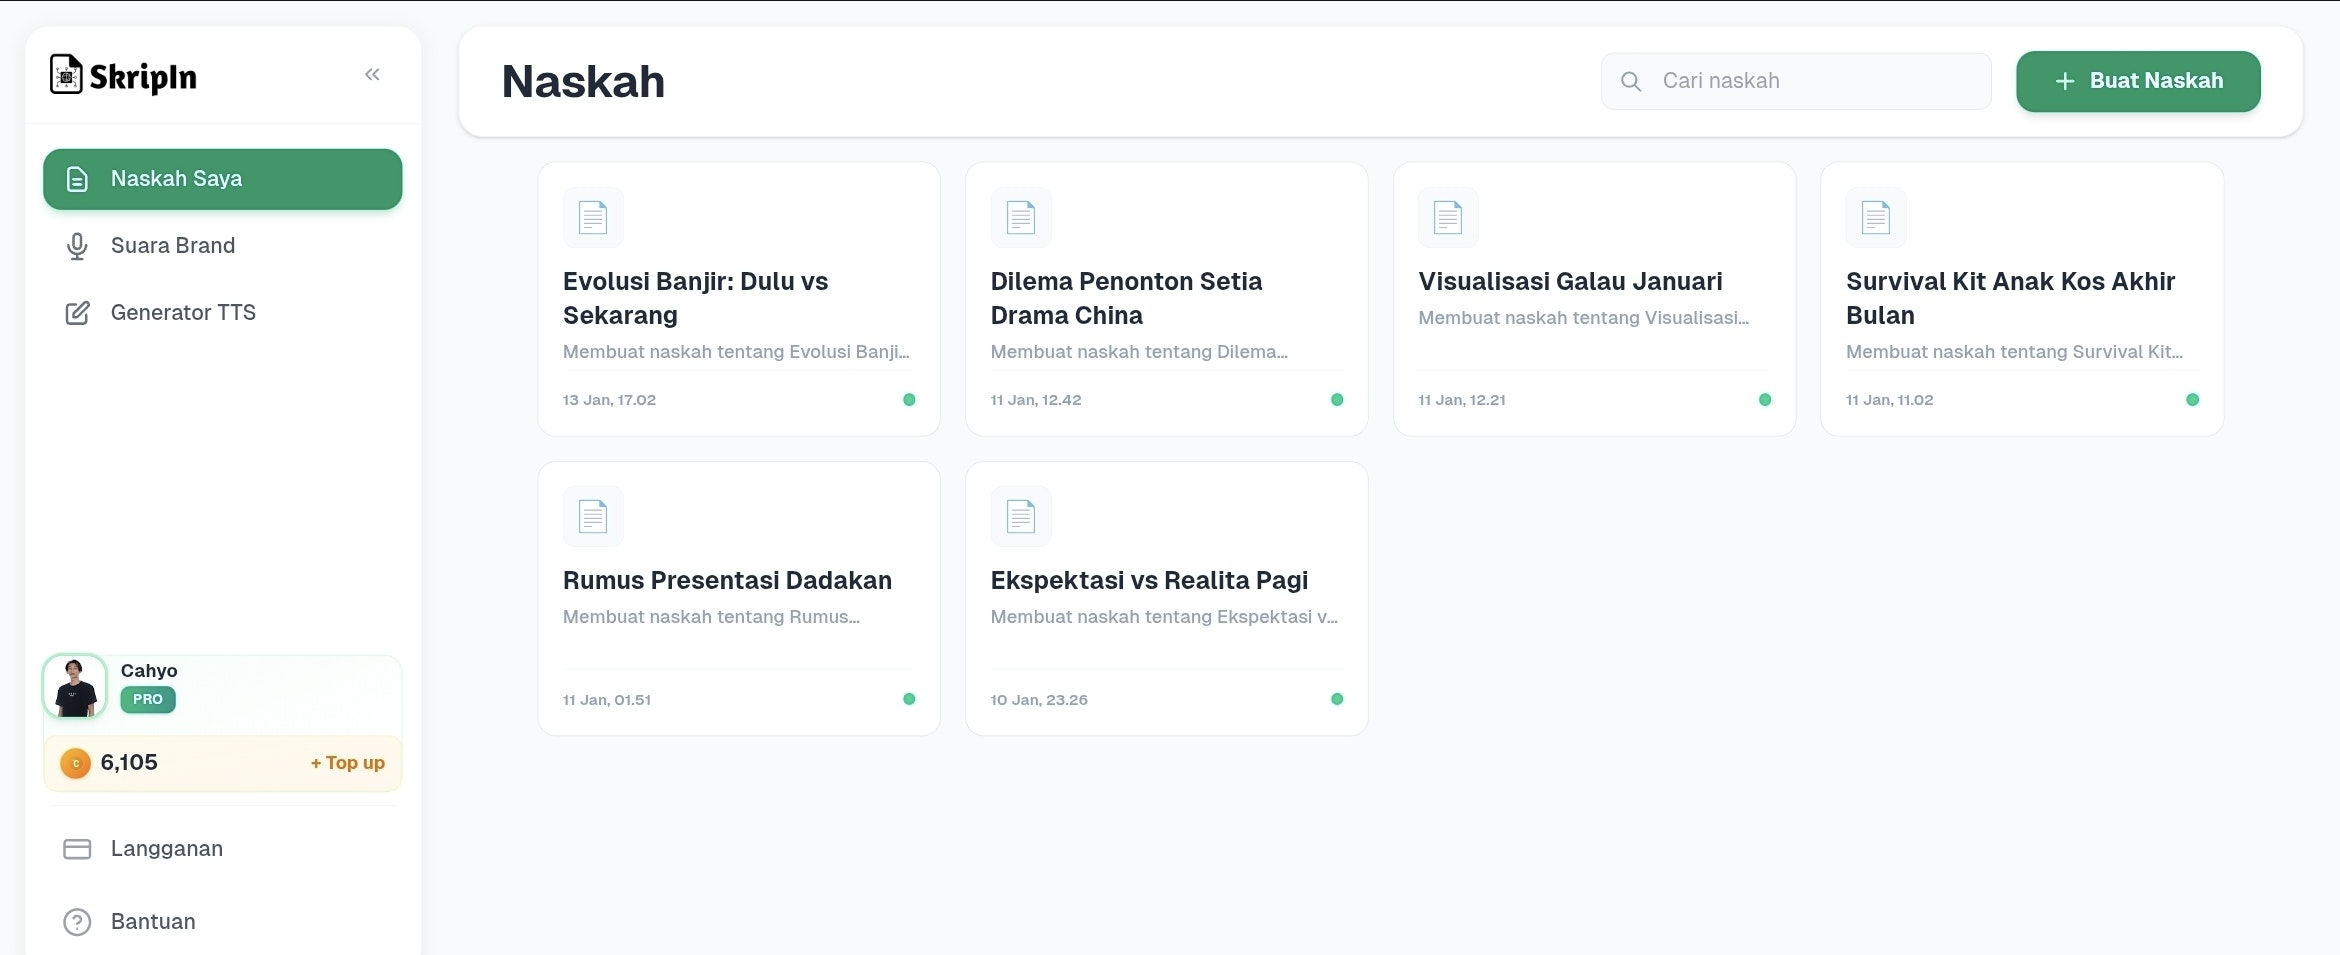Click the document icon on Visualisasi Galau Januari

[1448, 217]
